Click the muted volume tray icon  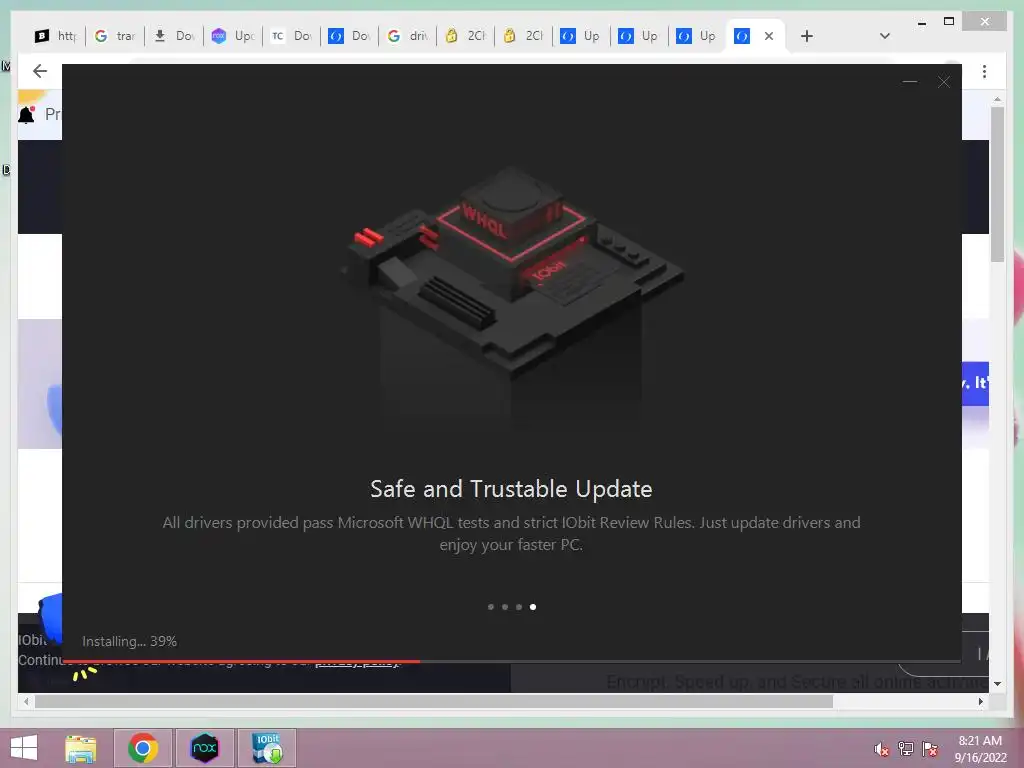[x=882, y=749]
